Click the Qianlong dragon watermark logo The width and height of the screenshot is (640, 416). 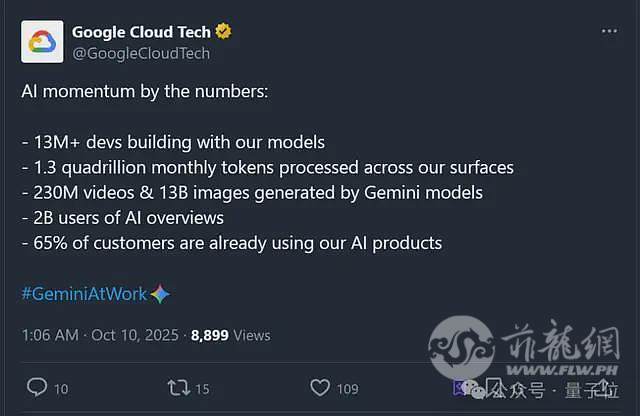tap(466, 346)
